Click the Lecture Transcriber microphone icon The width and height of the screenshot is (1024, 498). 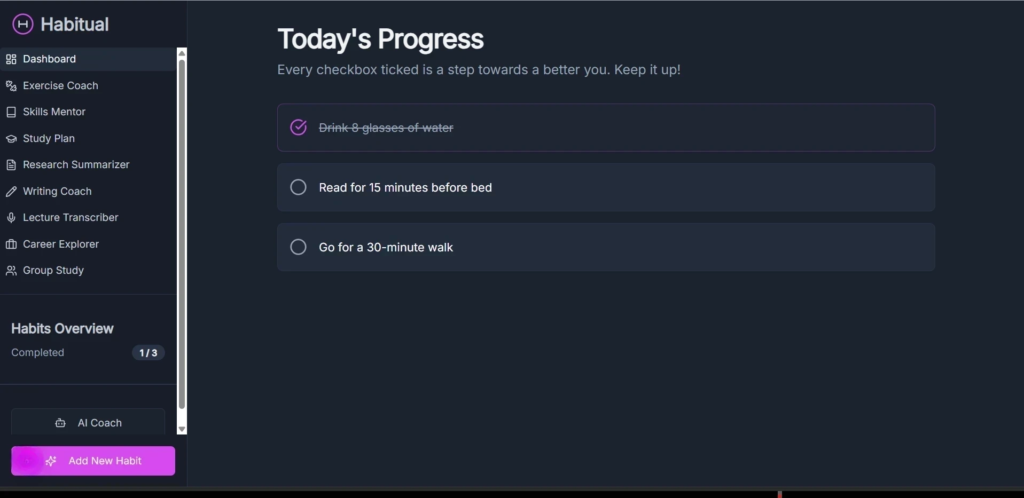[x=11, y=218]
